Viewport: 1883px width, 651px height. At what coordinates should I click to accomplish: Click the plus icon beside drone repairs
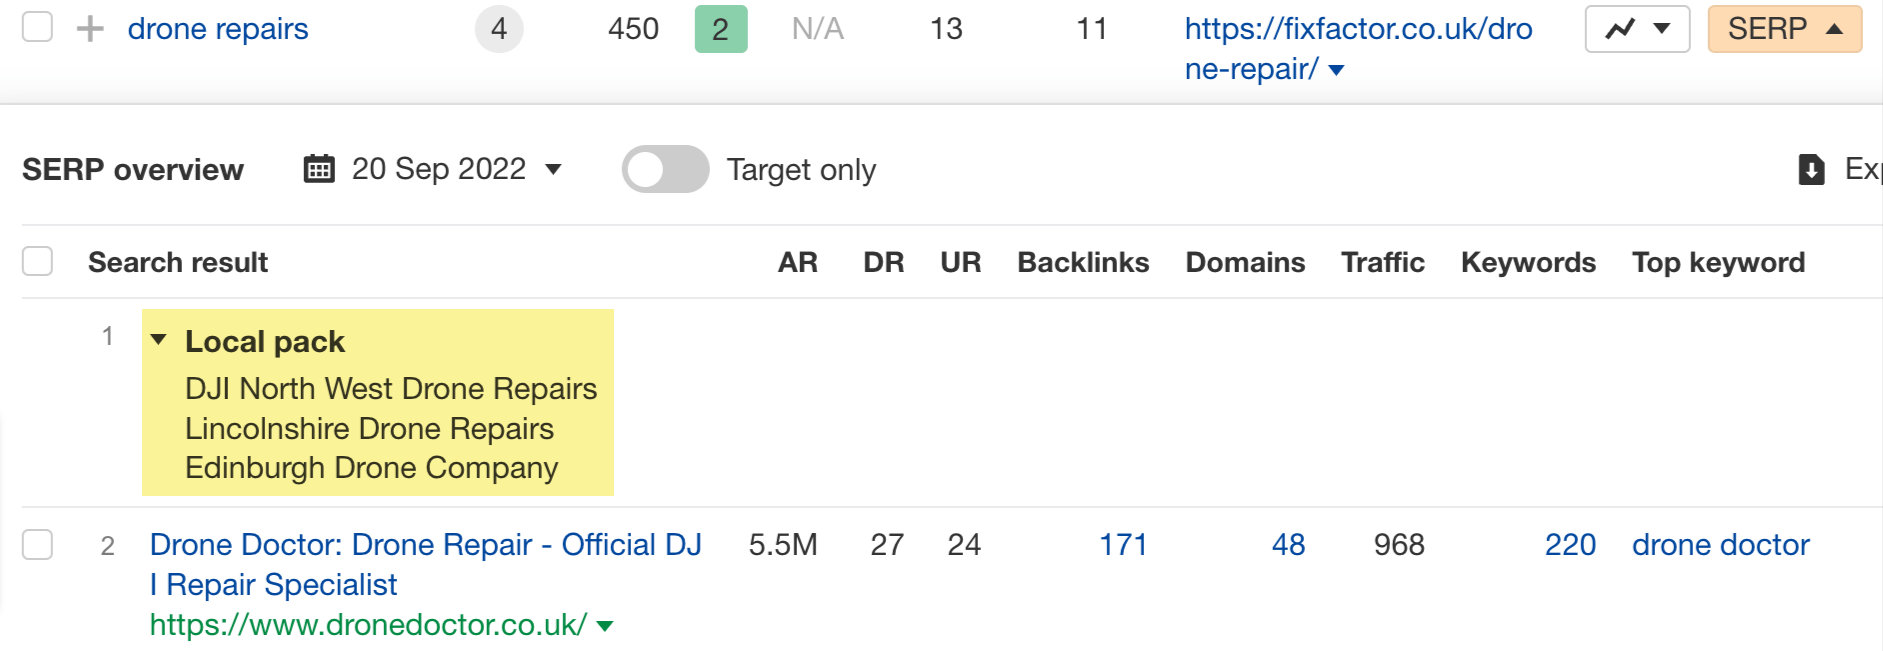tap(89, 29)
